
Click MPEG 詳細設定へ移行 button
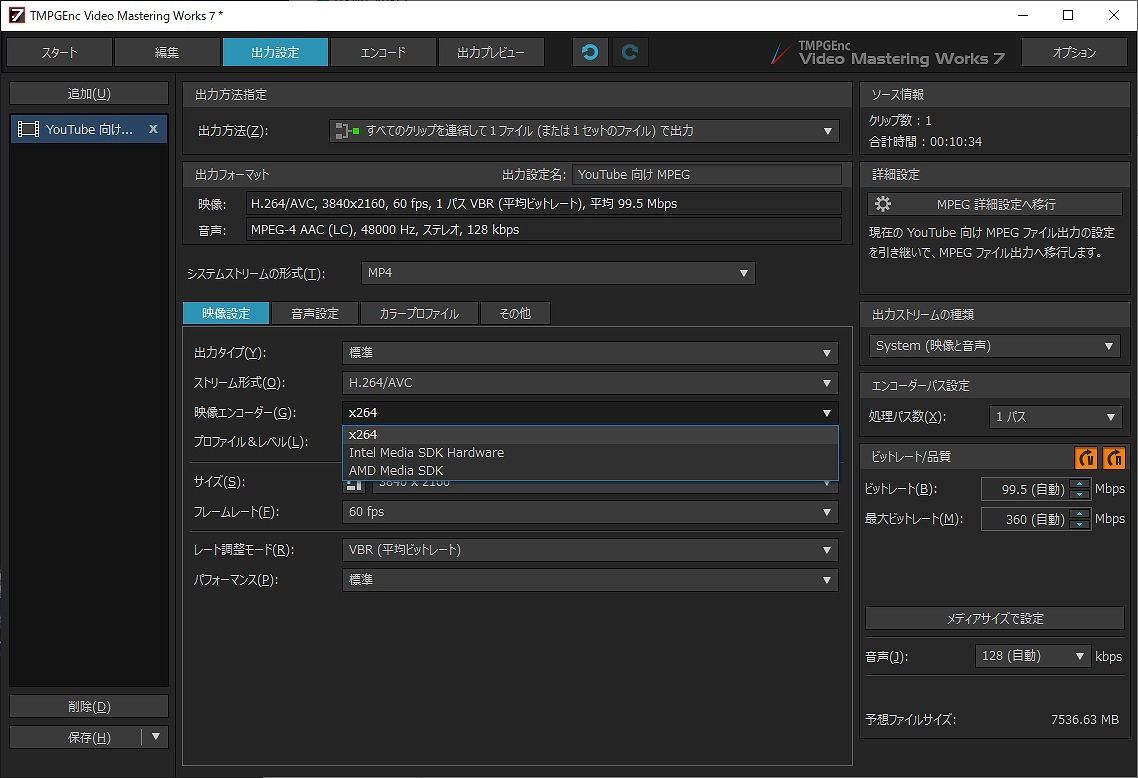995,204
